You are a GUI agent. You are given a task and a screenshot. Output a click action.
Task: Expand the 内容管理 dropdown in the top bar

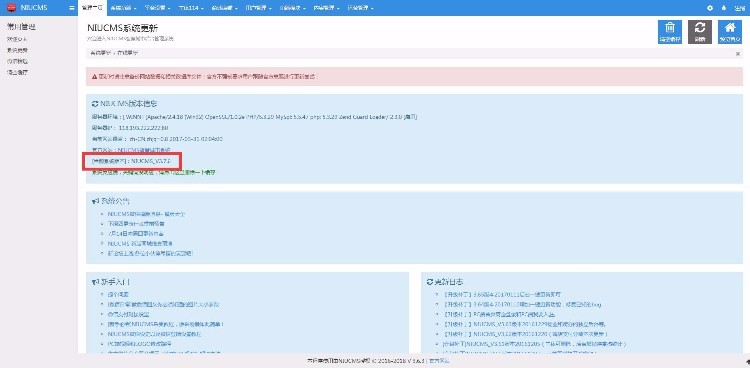point(327,8)
